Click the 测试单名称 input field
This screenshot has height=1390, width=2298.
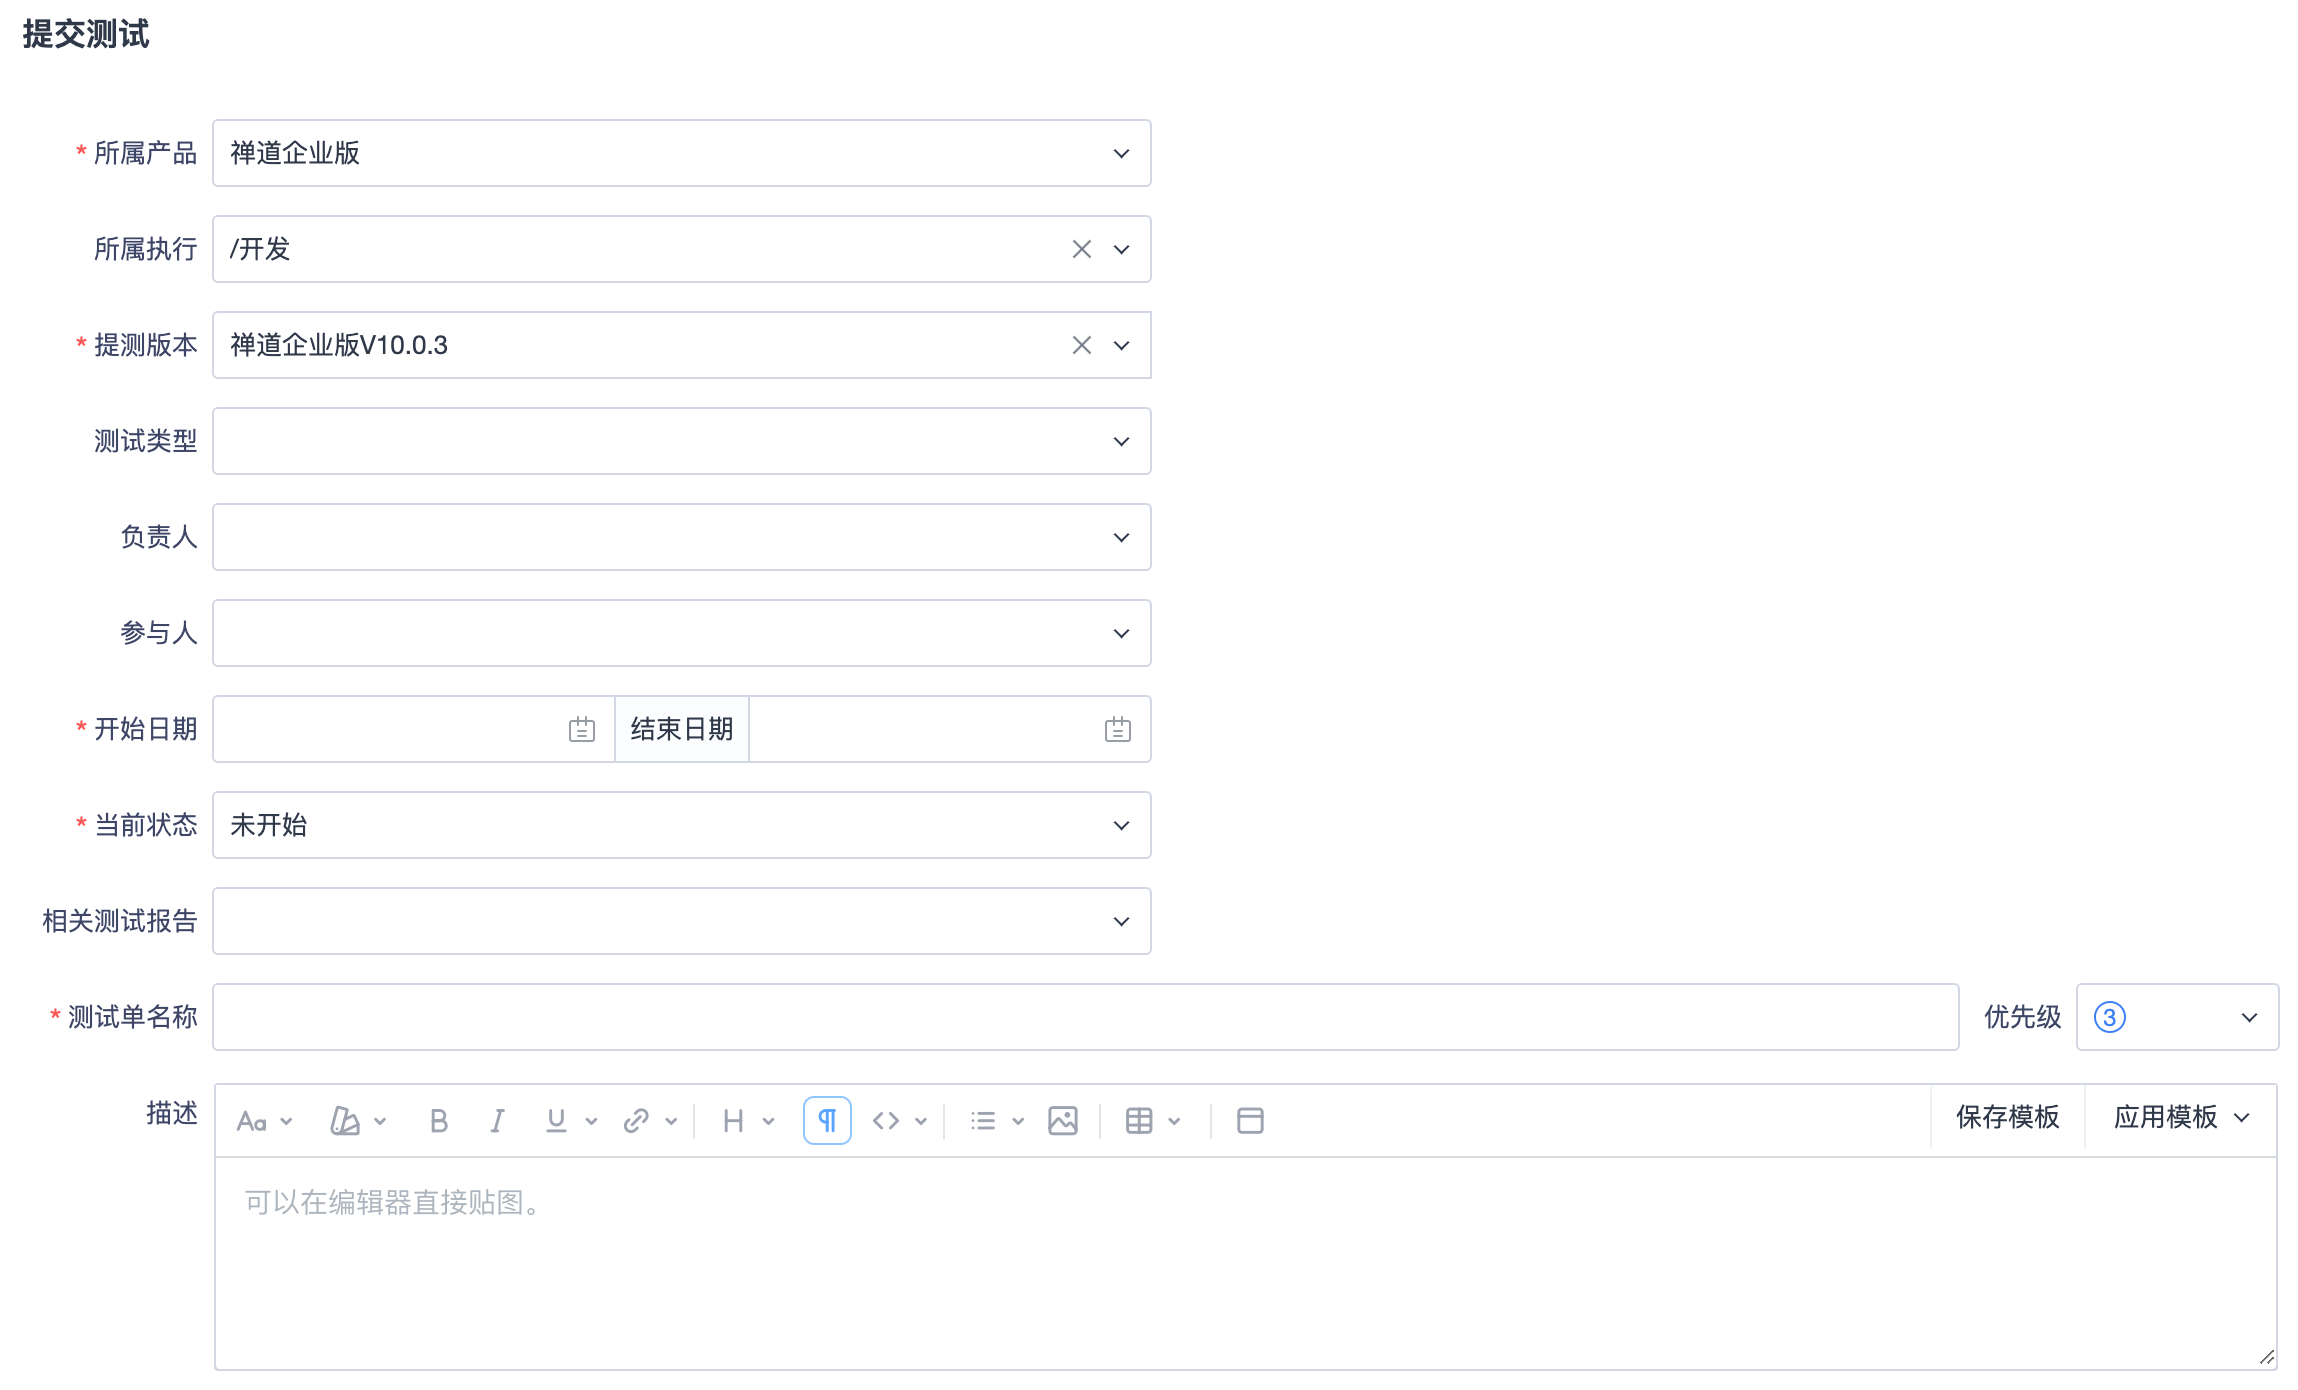pyautogui.click(x=1085, y=1017)
